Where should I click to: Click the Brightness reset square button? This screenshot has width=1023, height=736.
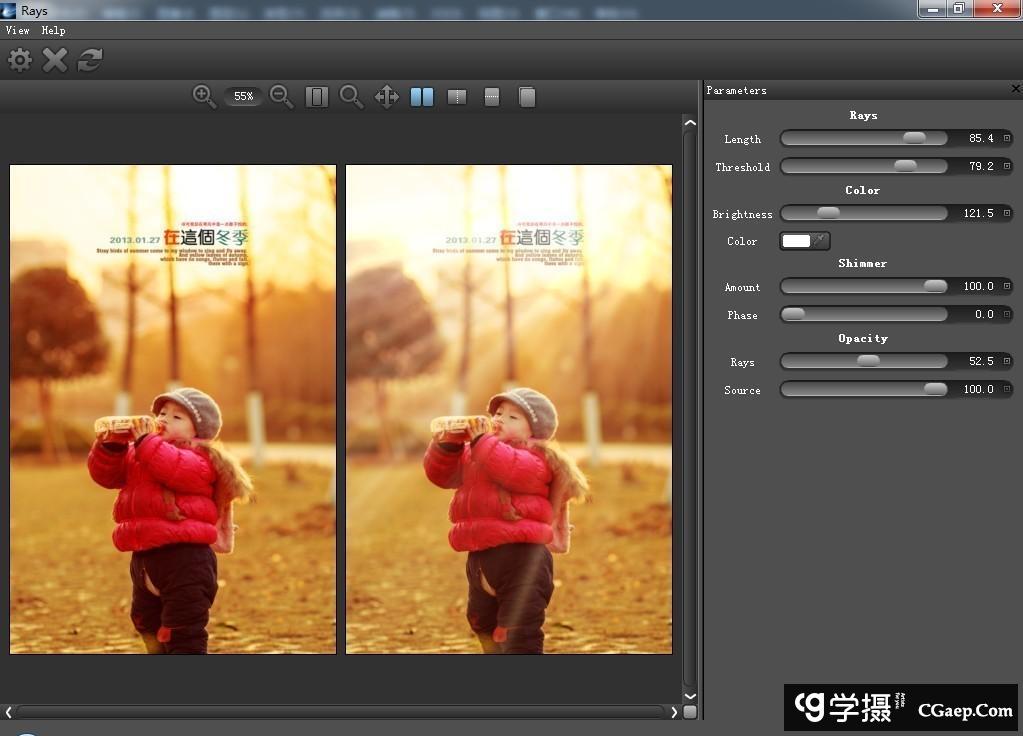[1007, 213]
